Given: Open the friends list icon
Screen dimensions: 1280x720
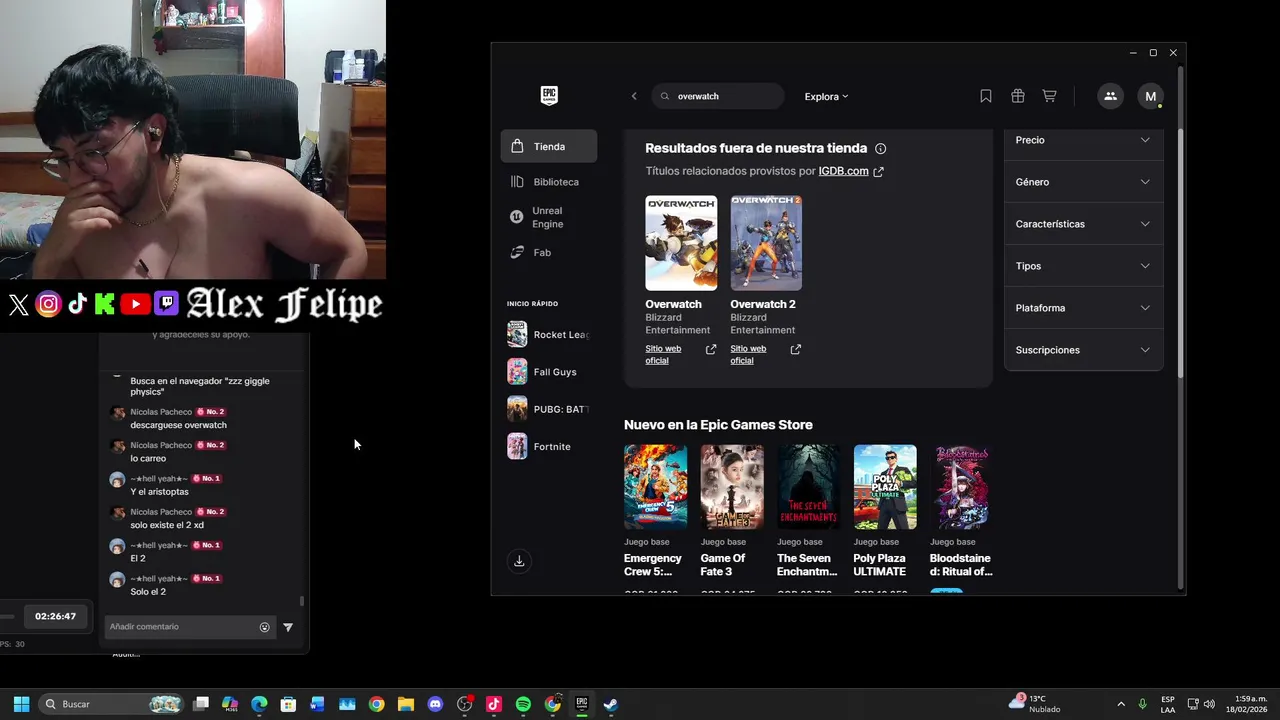Looking at the screenshot, I should (x=1110, y=96).
